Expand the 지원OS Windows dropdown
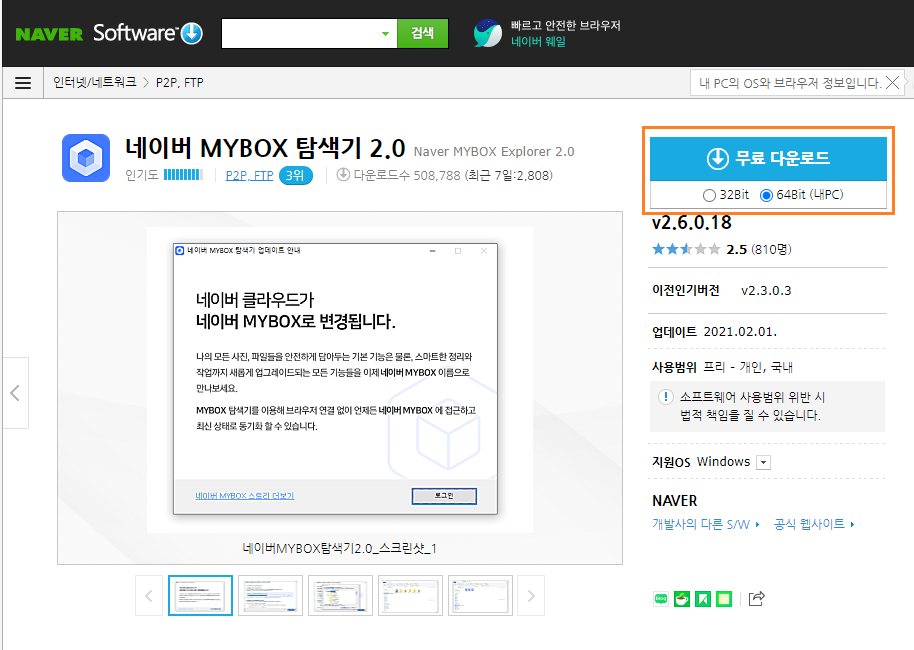914x650 pixels. 763,462
